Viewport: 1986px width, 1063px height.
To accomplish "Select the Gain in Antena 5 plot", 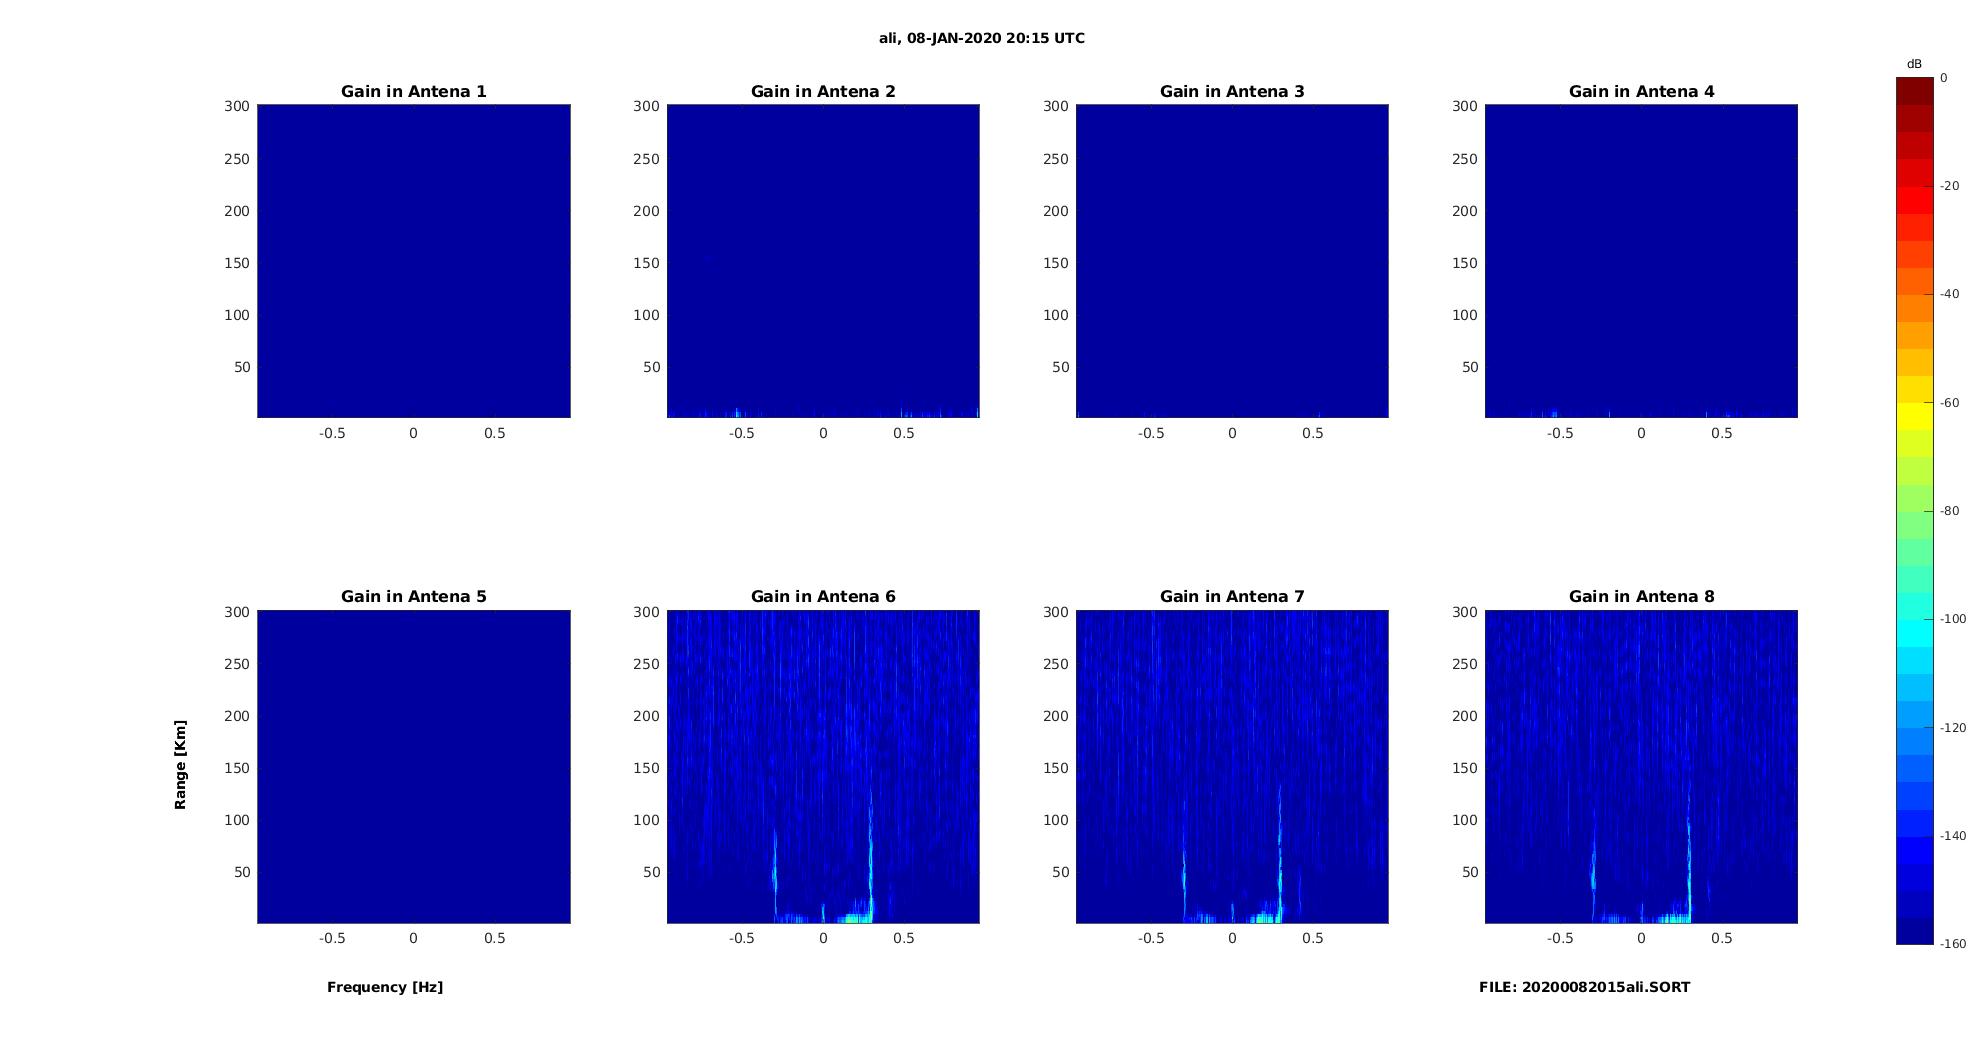I will click(x=414, y=766).
